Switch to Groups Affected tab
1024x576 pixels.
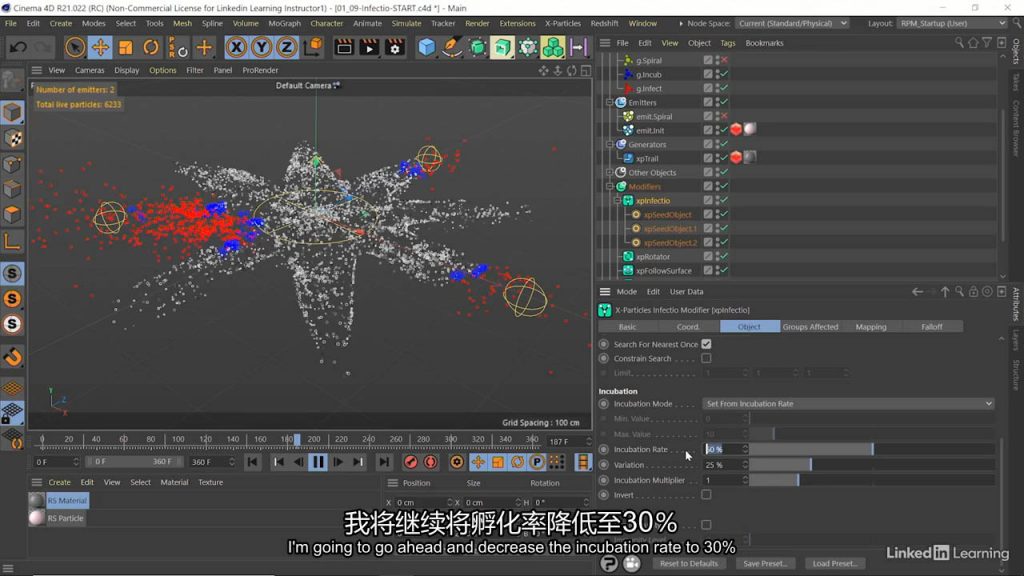810,327
